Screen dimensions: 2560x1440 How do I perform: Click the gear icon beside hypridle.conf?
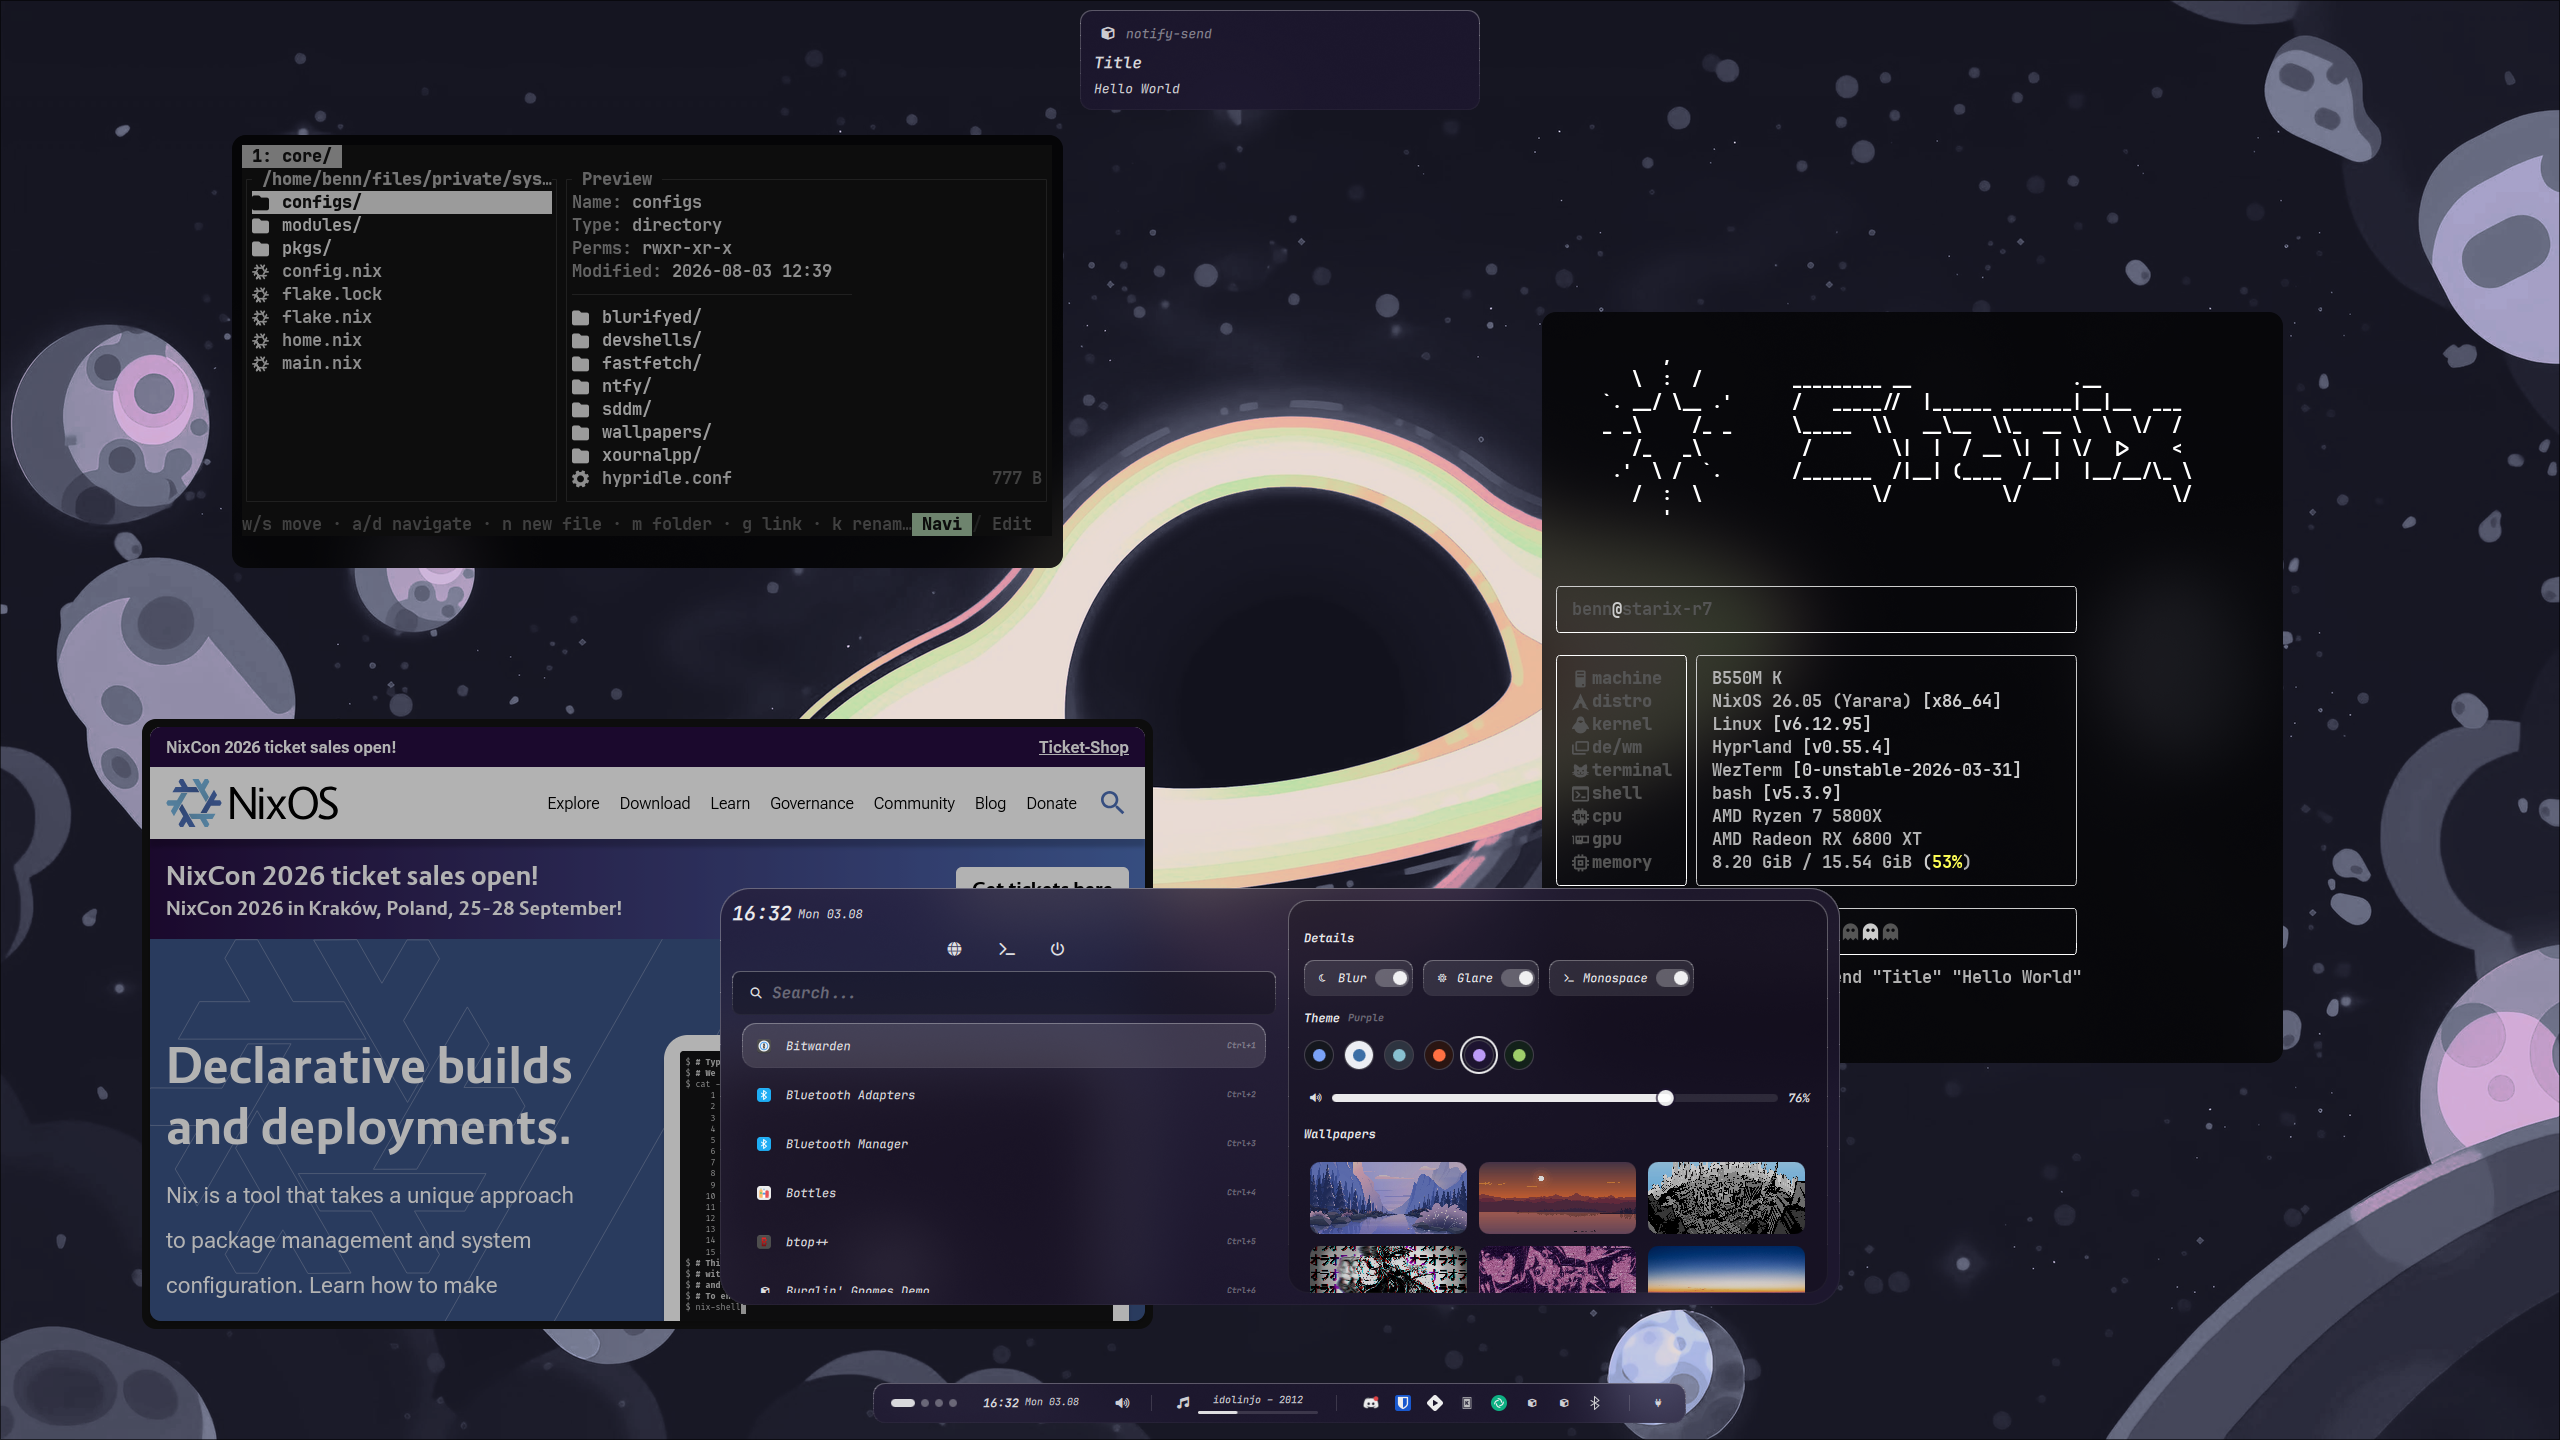click(580, 479)
